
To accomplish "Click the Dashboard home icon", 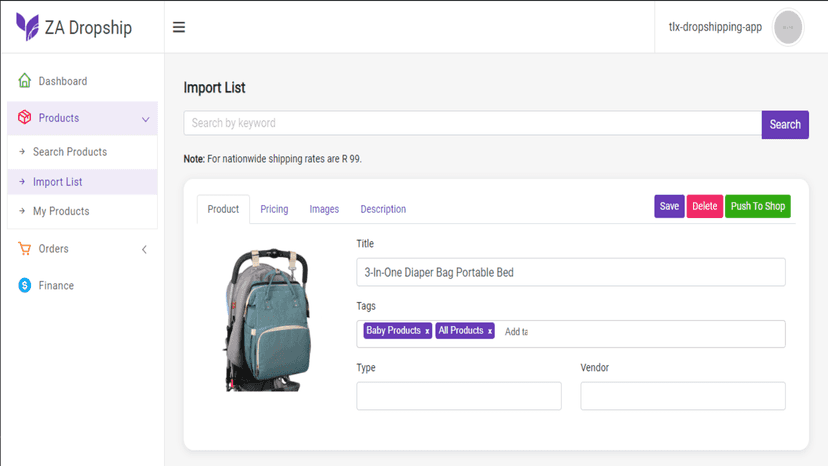I will pos(24,80).
